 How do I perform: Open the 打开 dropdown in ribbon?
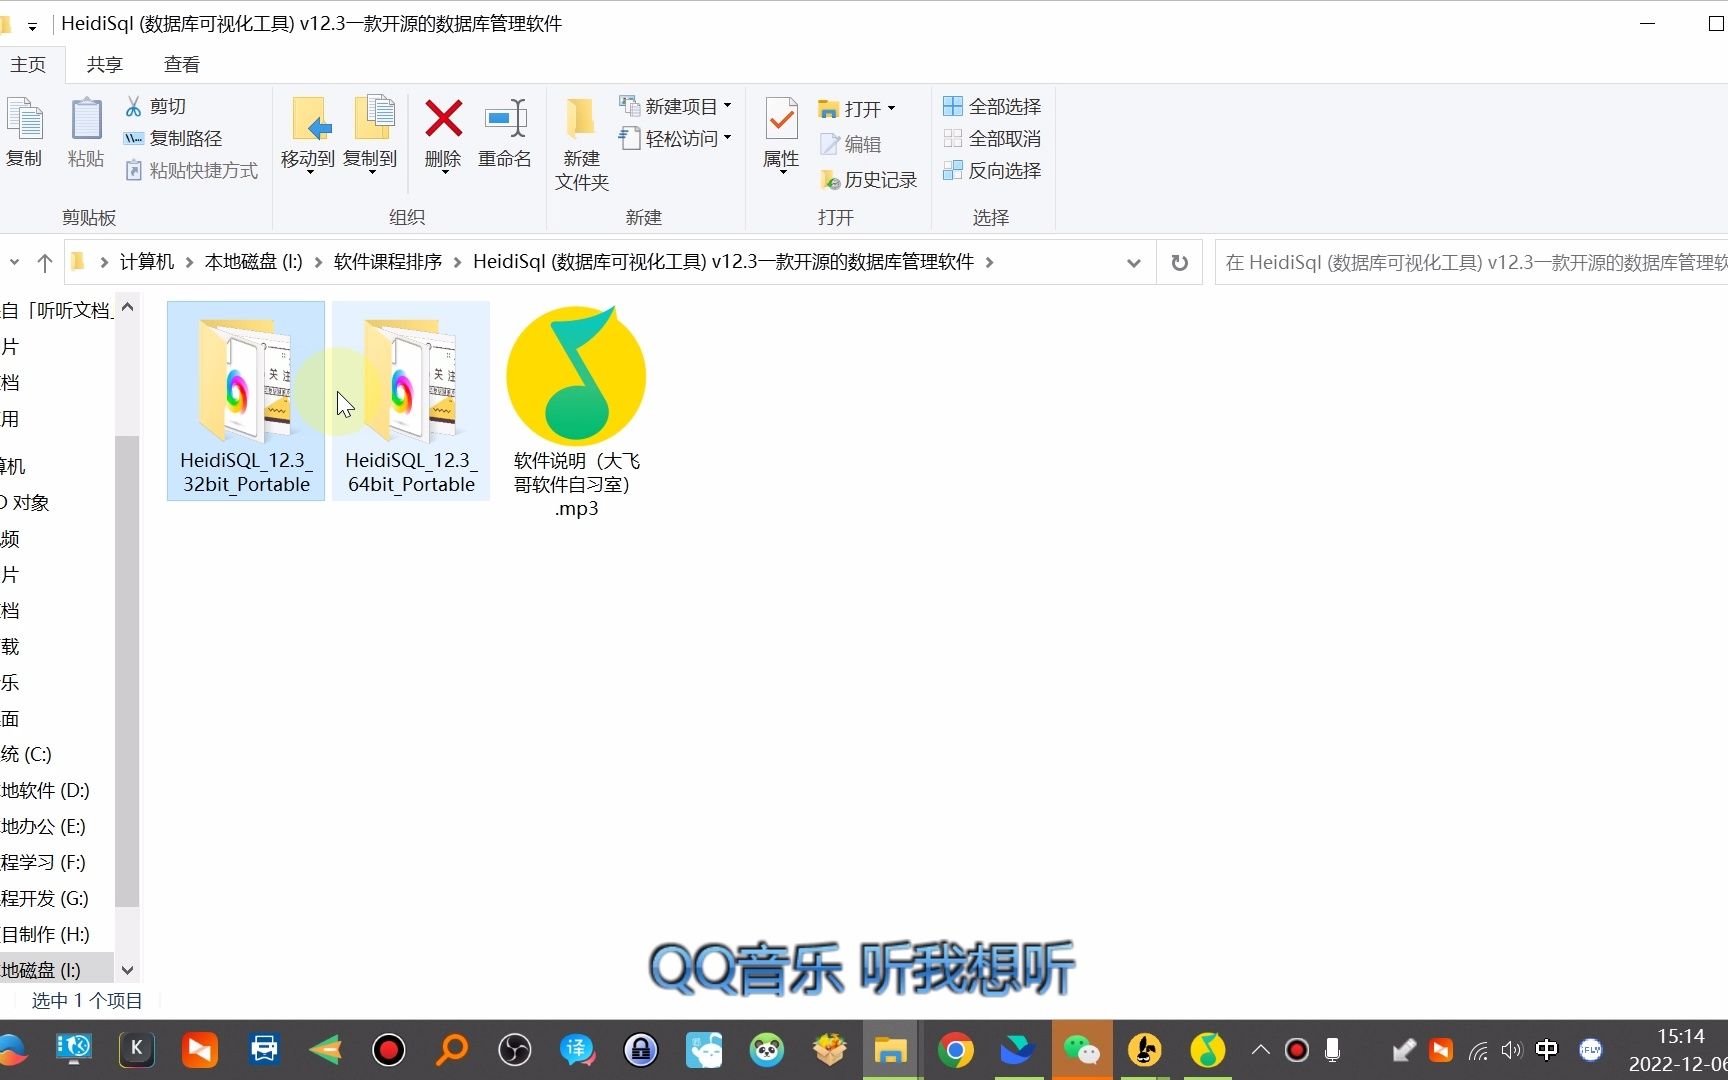click(858, 108)
